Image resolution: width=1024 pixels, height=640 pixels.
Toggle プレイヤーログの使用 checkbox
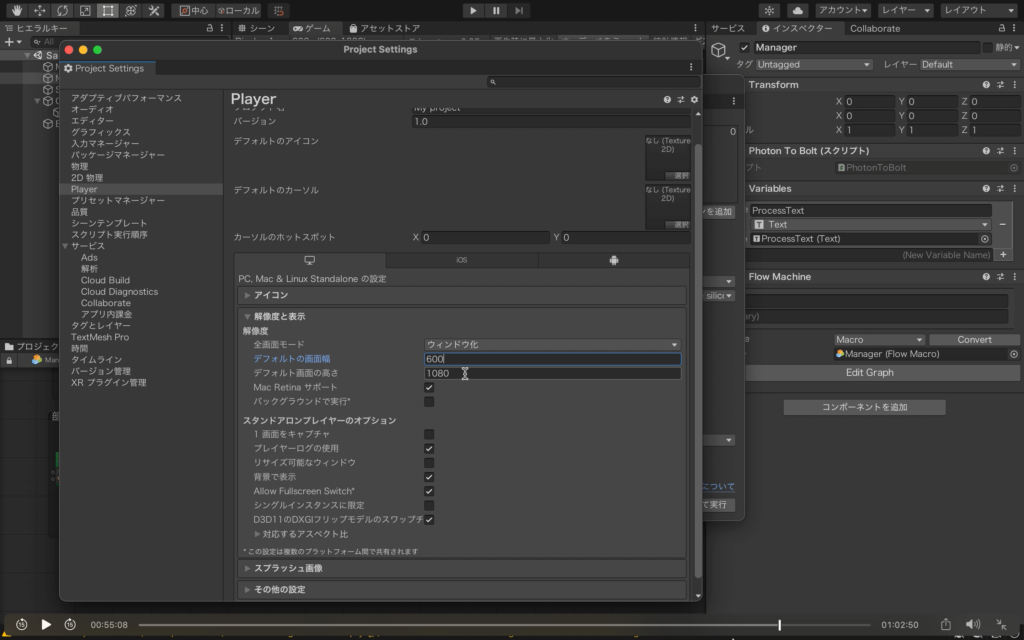(429, 449)
